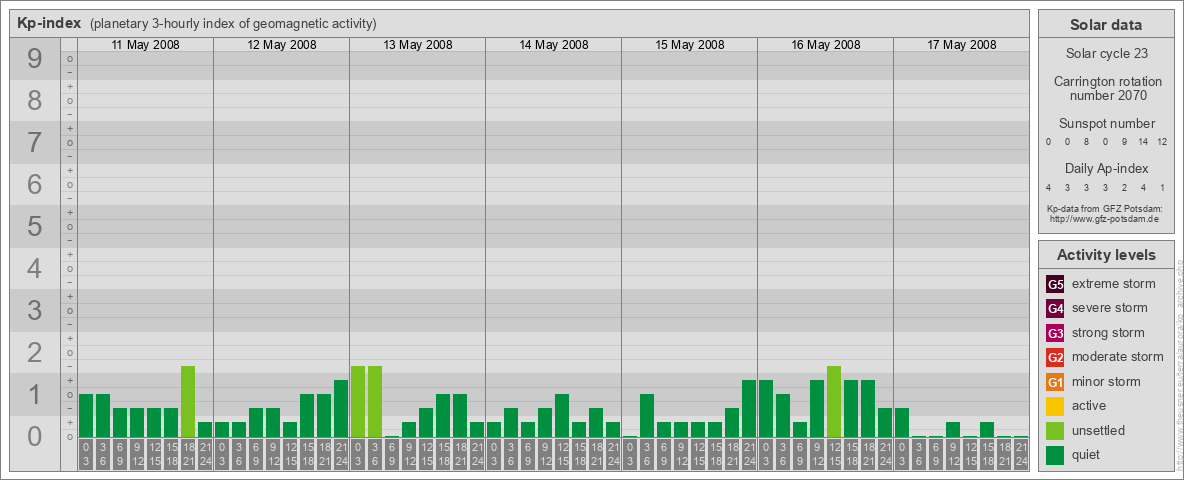The width and height of the screenshot is (1184, 480).
Task: Select the 14 May 2008 date header
Action: click(x=553, y=45)
